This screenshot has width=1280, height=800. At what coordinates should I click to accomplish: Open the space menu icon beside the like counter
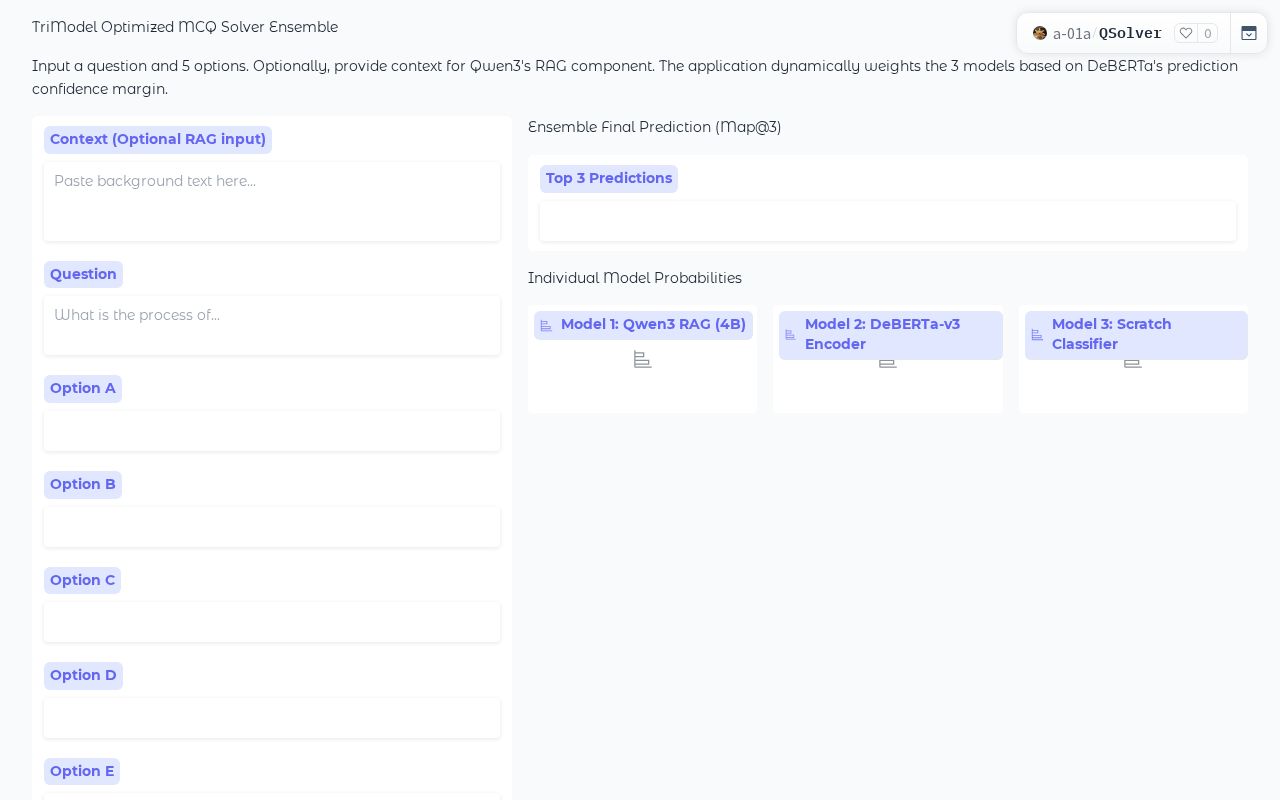pyautogui.click(x=1249, y=33)
